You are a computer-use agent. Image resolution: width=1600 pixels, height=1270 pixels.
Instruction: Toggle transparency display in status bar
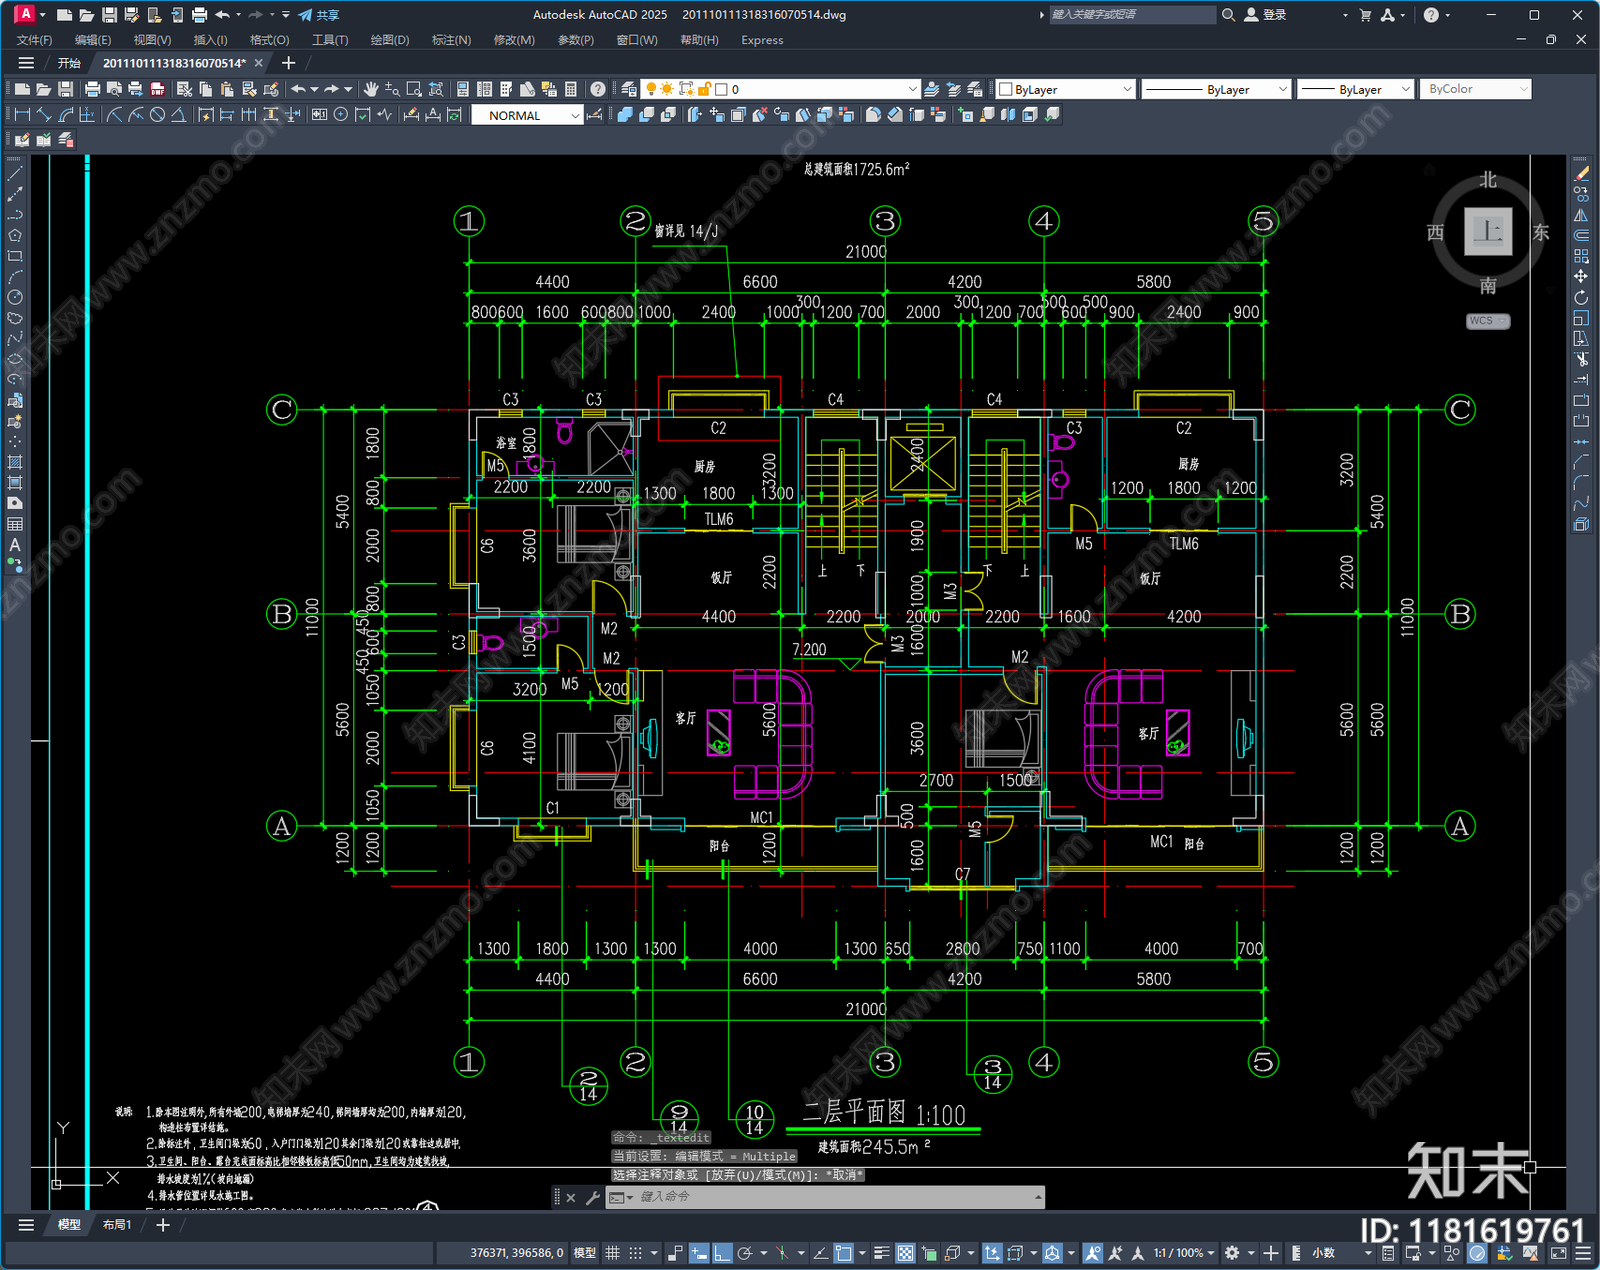[x=905, y=1253]
